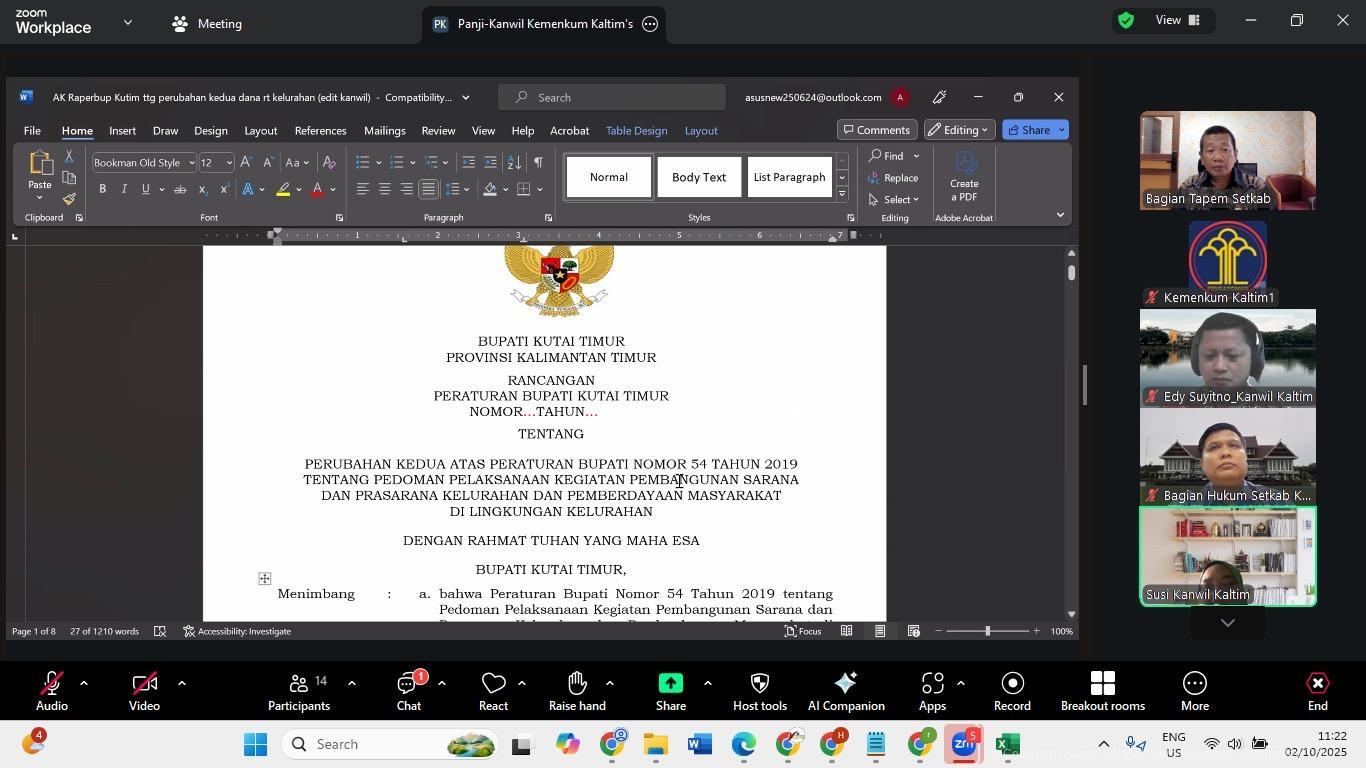Switch to the References tab

(320, 131)
